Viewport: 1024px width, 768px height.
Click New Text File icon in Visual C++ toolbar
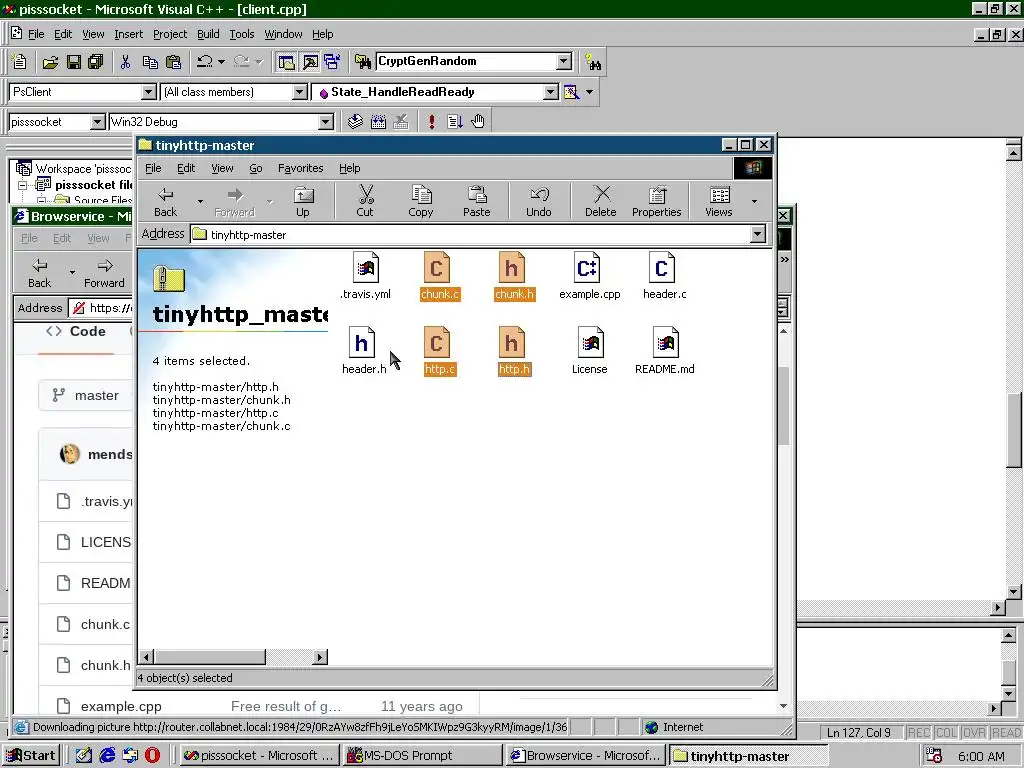coord(20,62)
